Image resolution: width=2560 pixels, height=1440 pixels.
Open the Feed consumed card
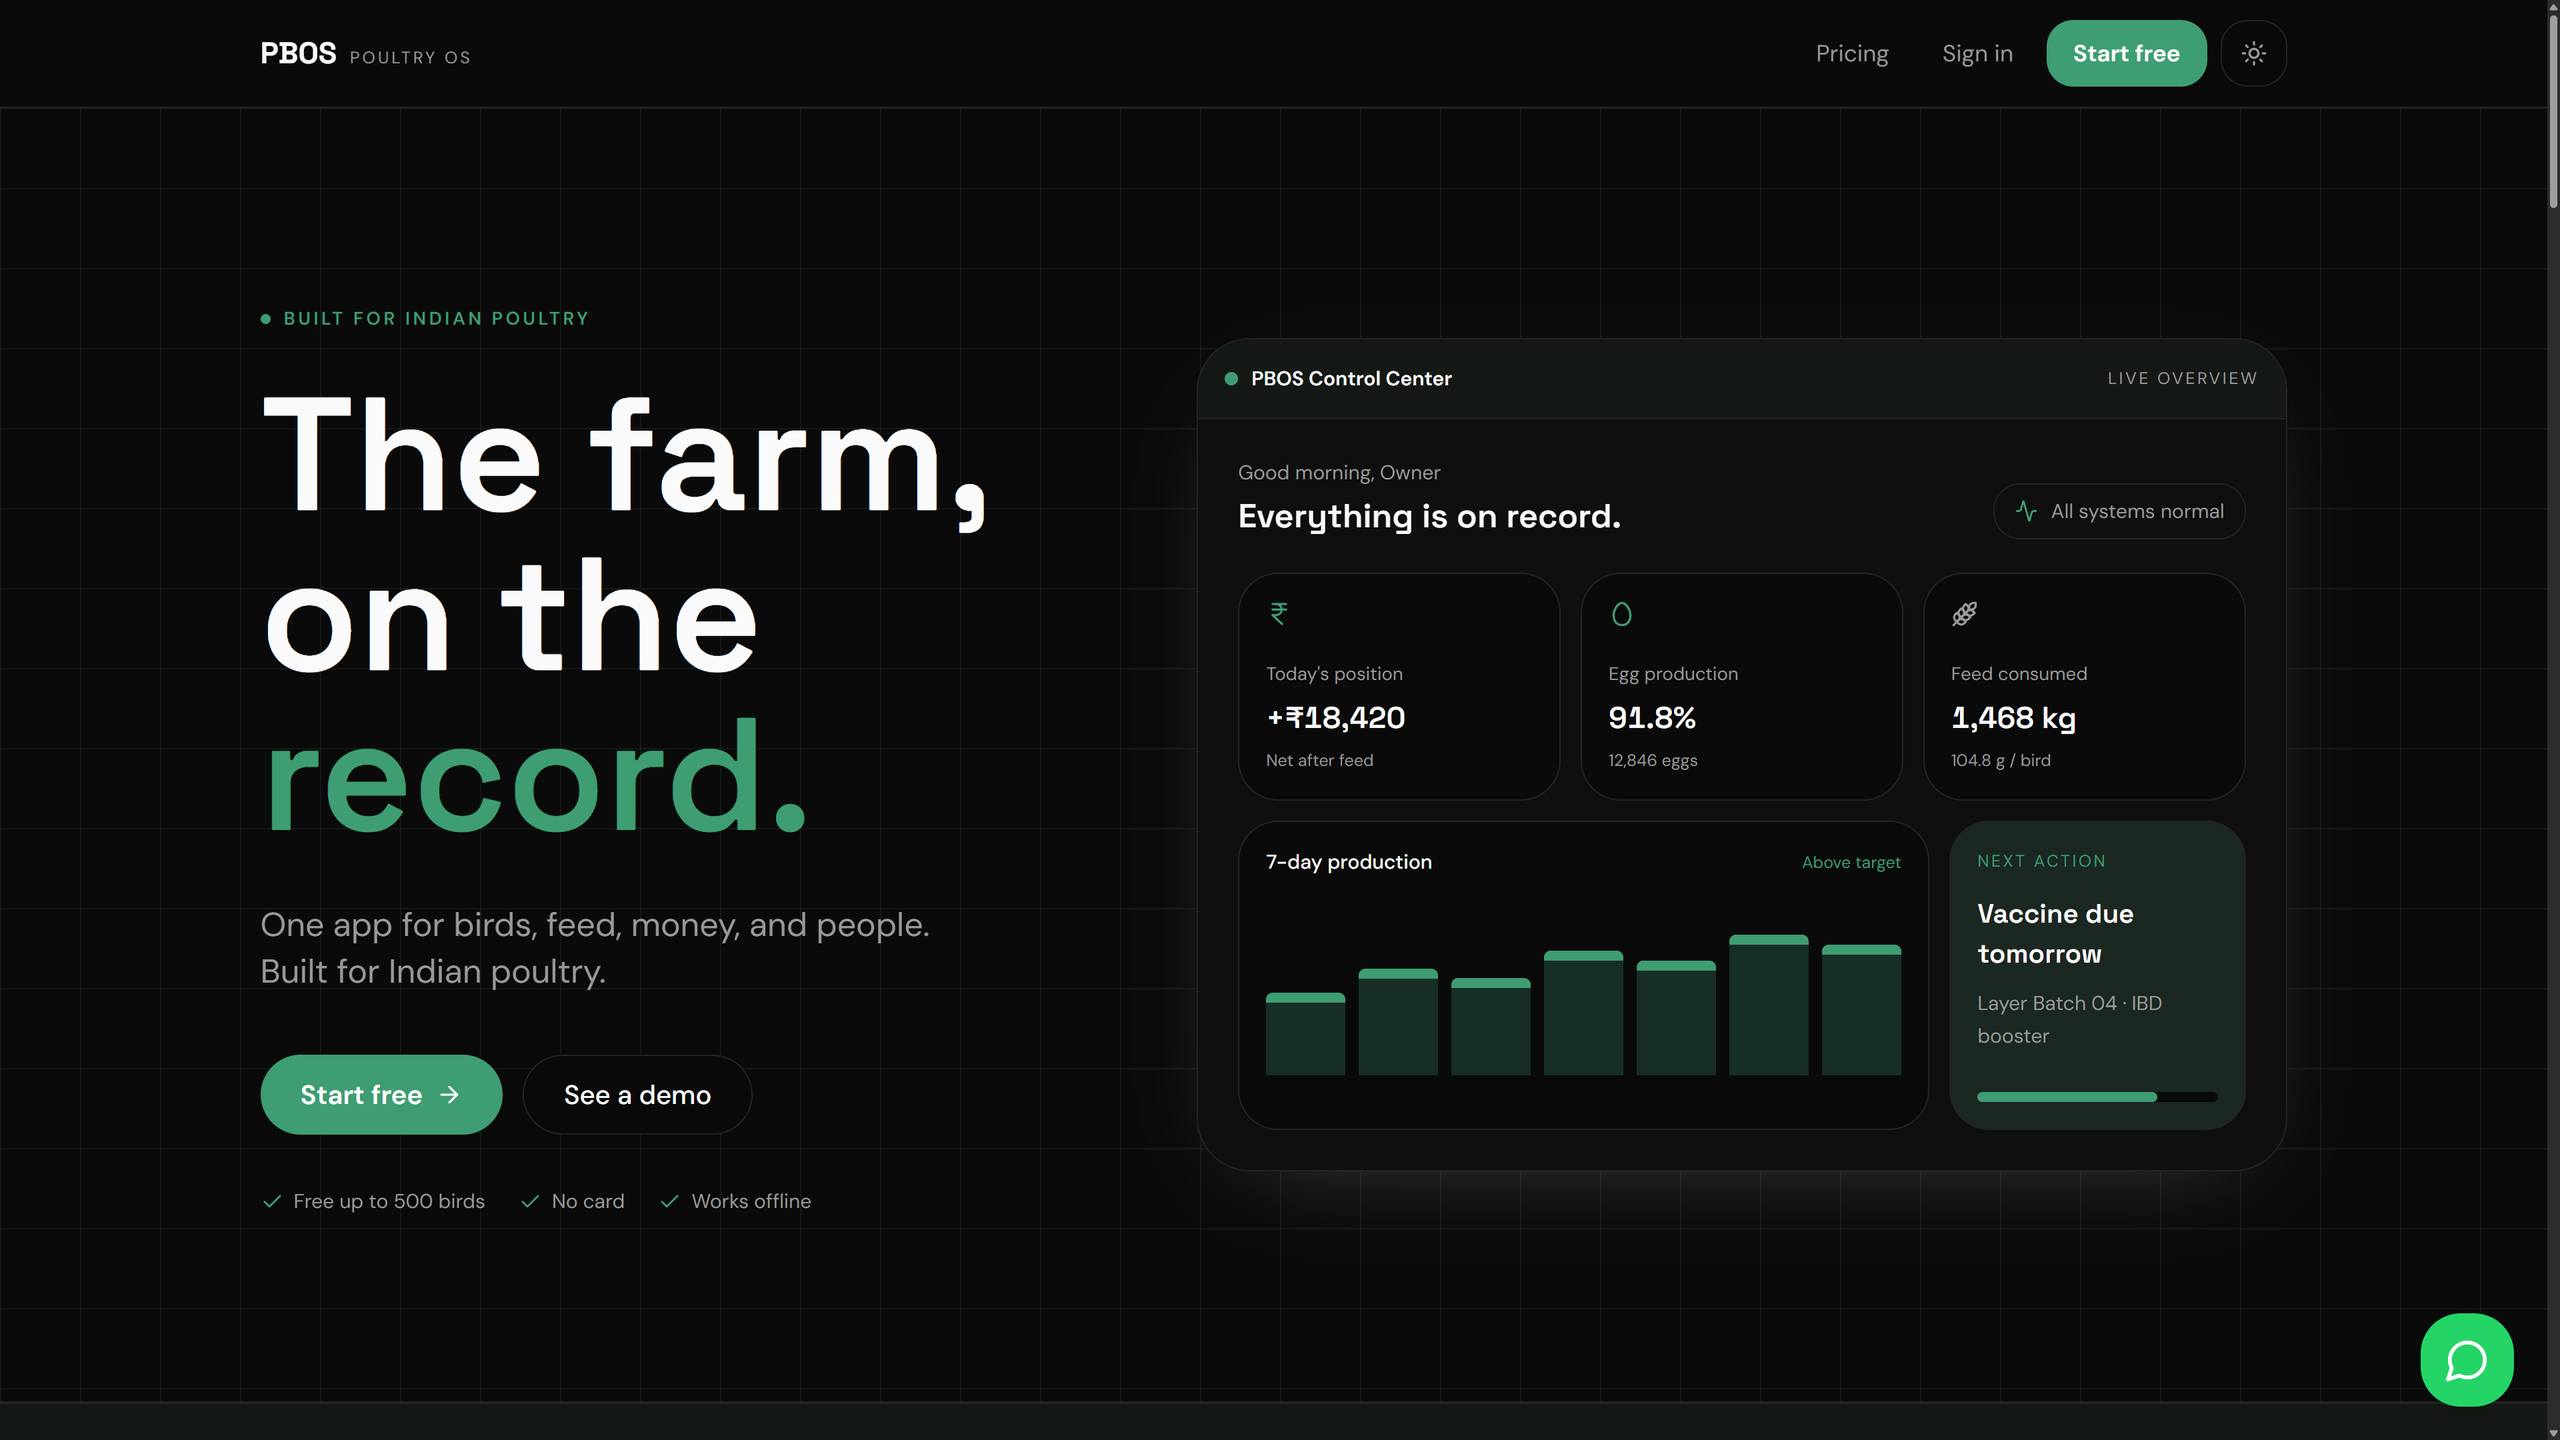point(2084,686)
